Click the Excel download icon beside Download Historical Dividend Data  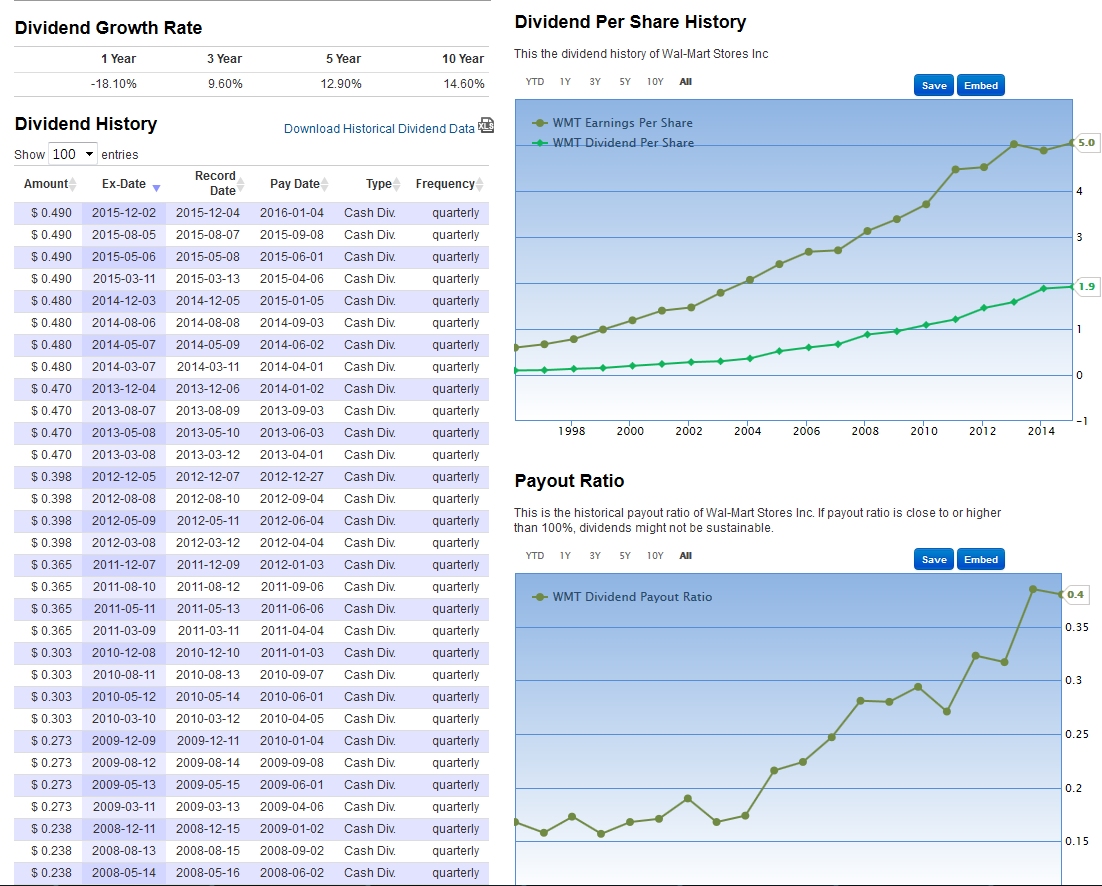tap(486, 126)
